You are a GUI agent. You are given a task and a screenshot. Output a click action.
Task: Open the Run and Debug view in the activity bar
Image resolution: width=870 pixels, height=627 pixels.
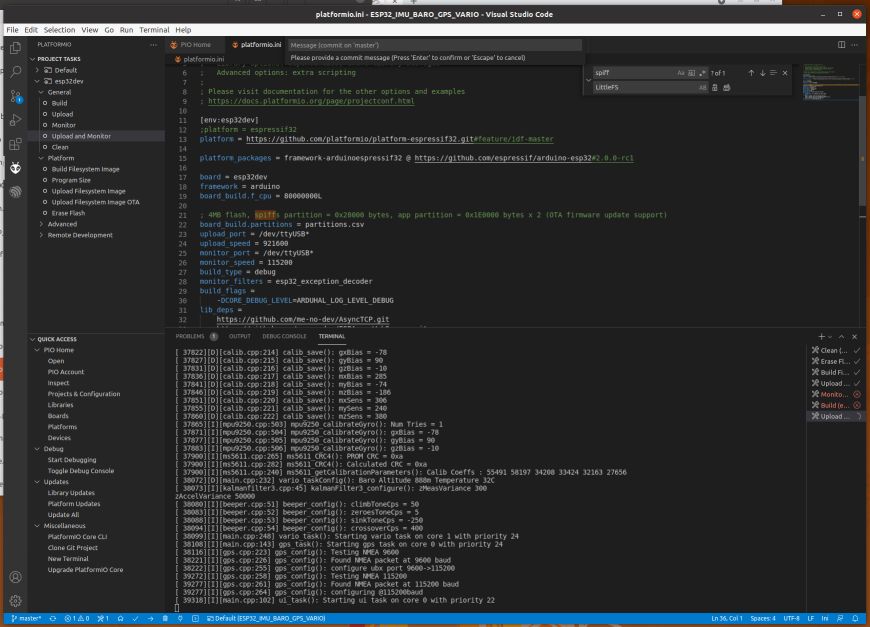pyautogui.click(x=16, y=120)
